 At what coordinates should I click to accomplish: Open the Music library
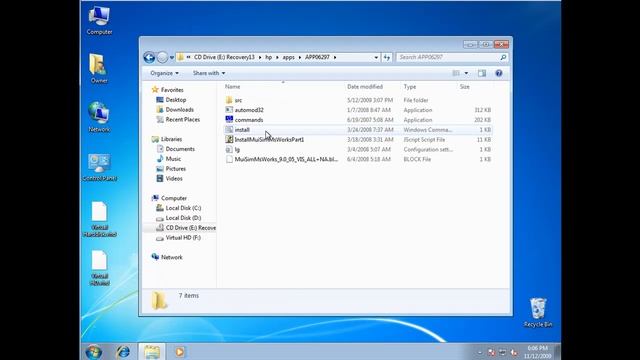point(173,159)
